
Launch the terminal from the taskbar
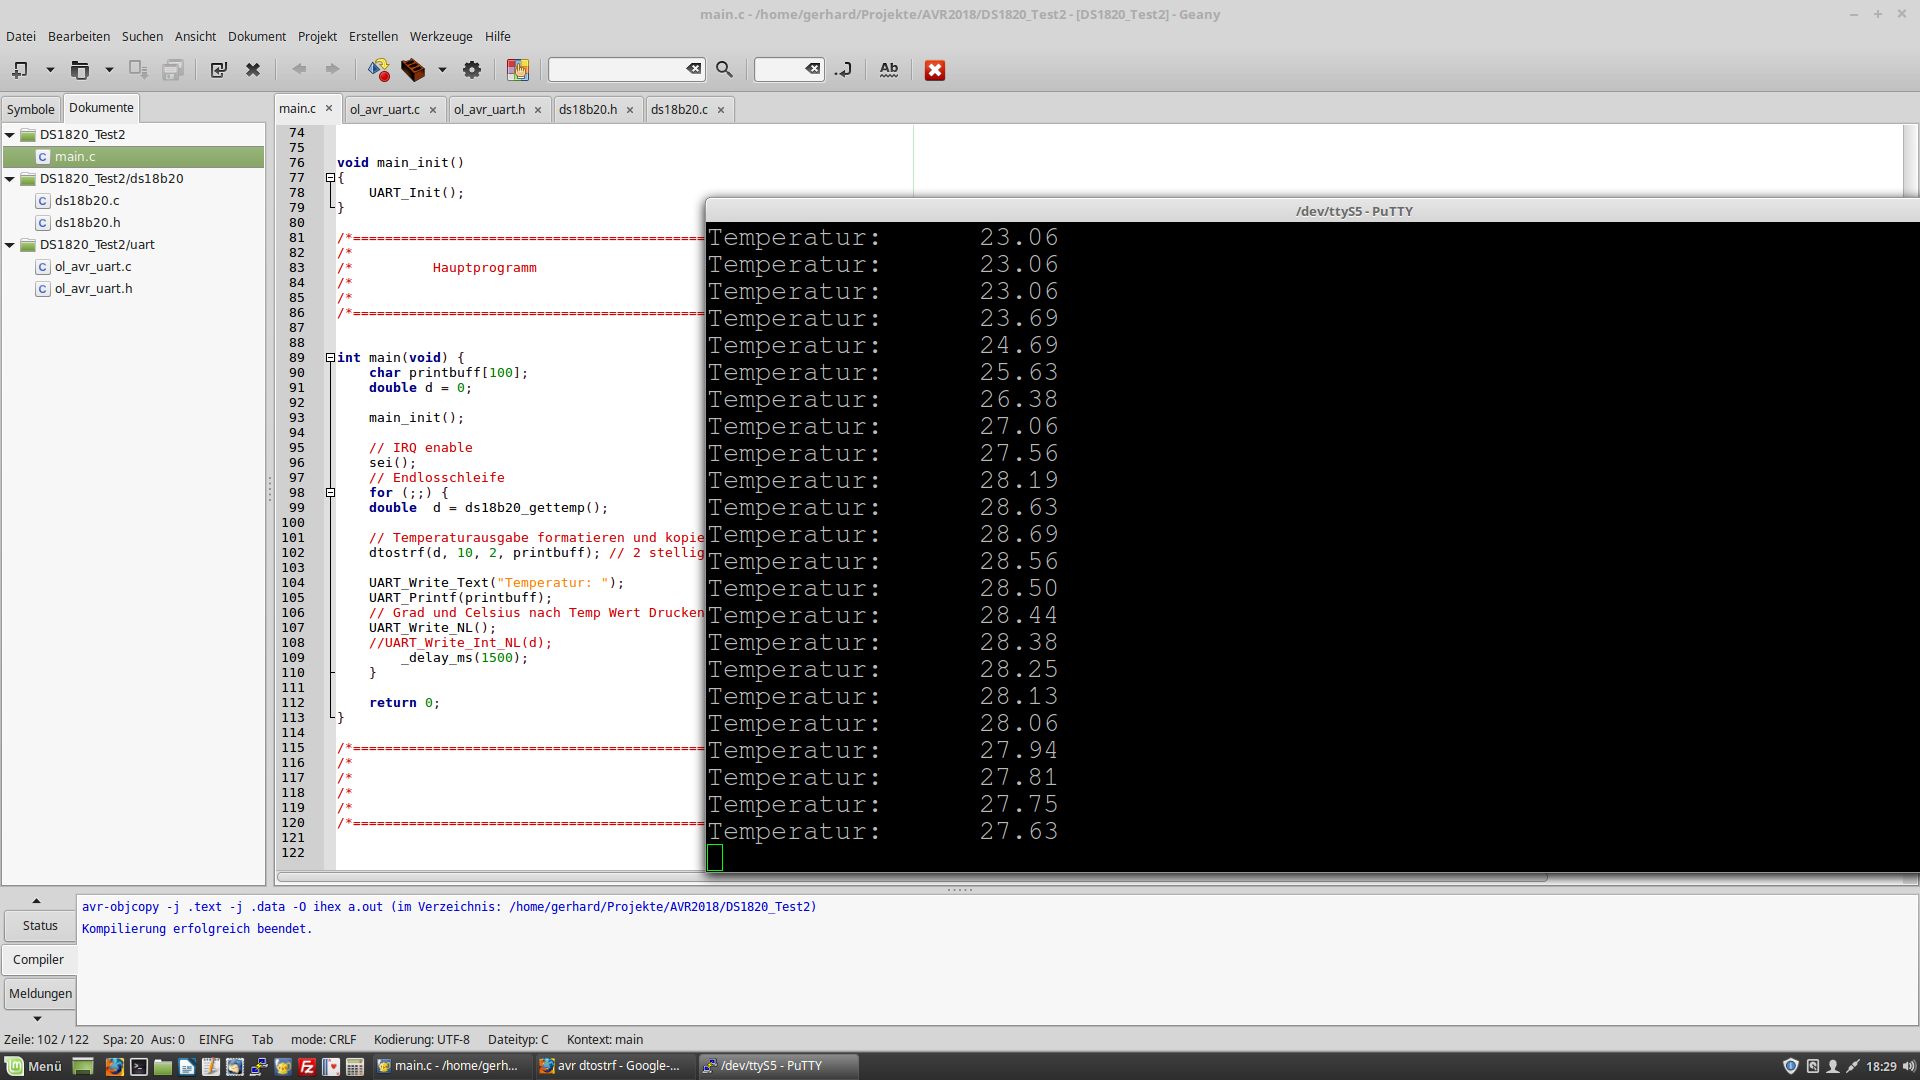(139, 1067)
